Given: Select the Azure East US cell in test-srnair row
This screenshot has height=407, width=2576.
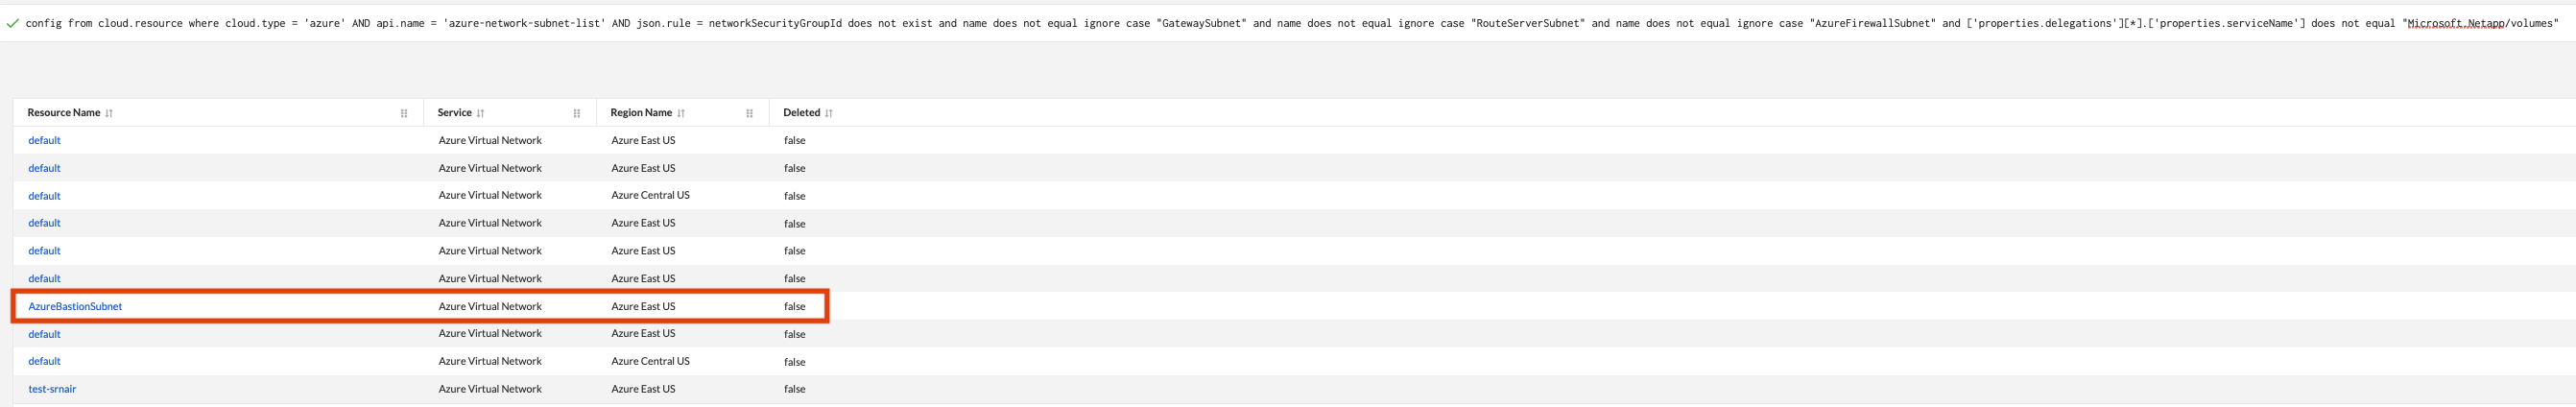Looking at the screenshot, I should 643,389.
